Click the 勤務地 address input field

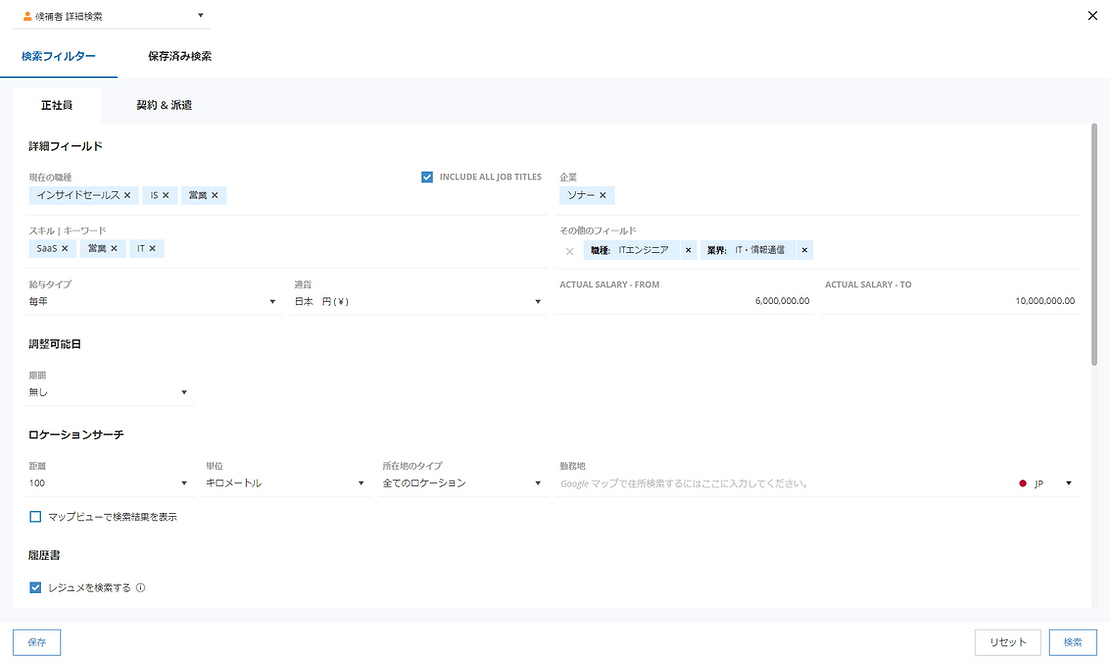coord(780,483)
